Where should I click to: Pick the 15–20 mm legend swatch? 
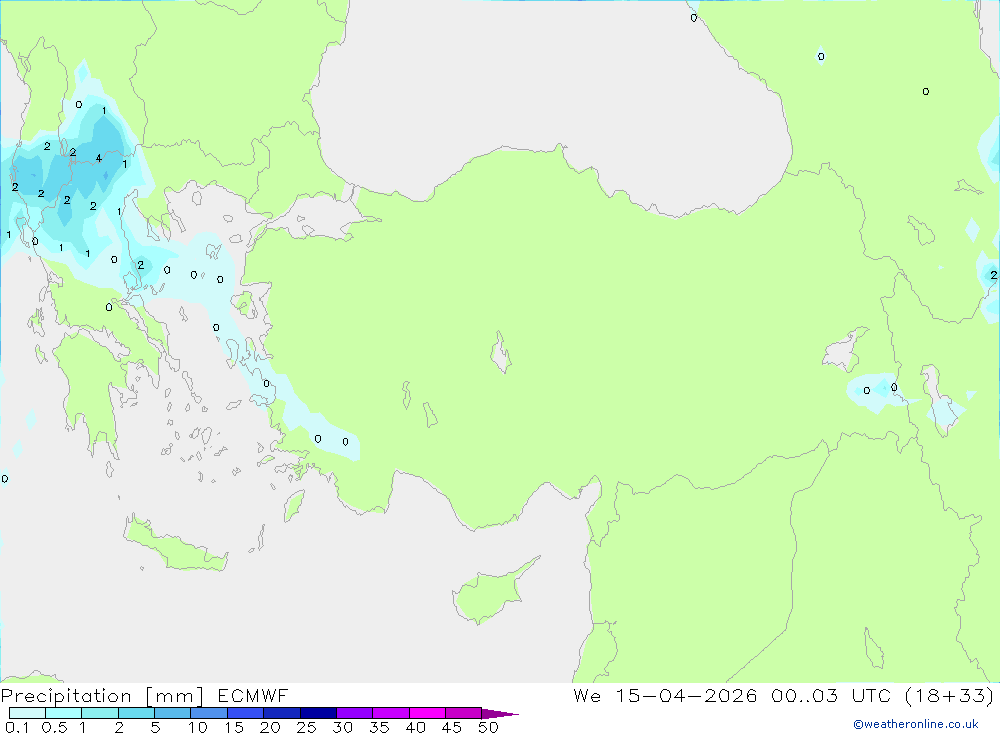click(246, 713)
